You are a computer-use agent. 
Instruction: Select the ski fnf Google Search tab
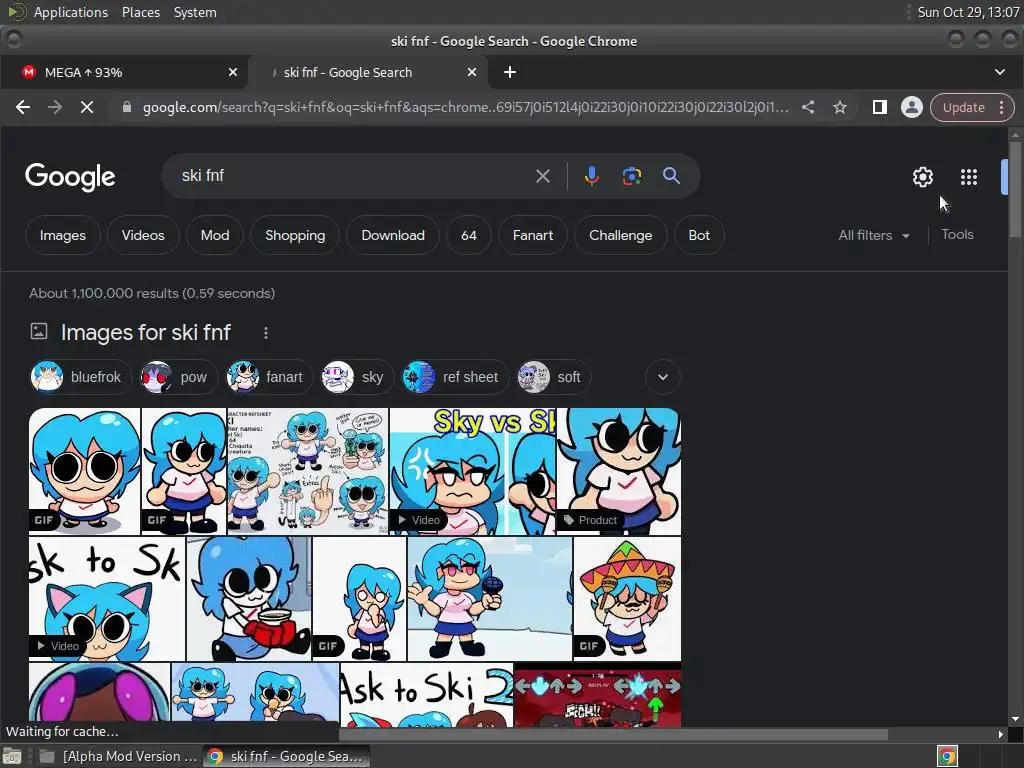pos(369,72)
